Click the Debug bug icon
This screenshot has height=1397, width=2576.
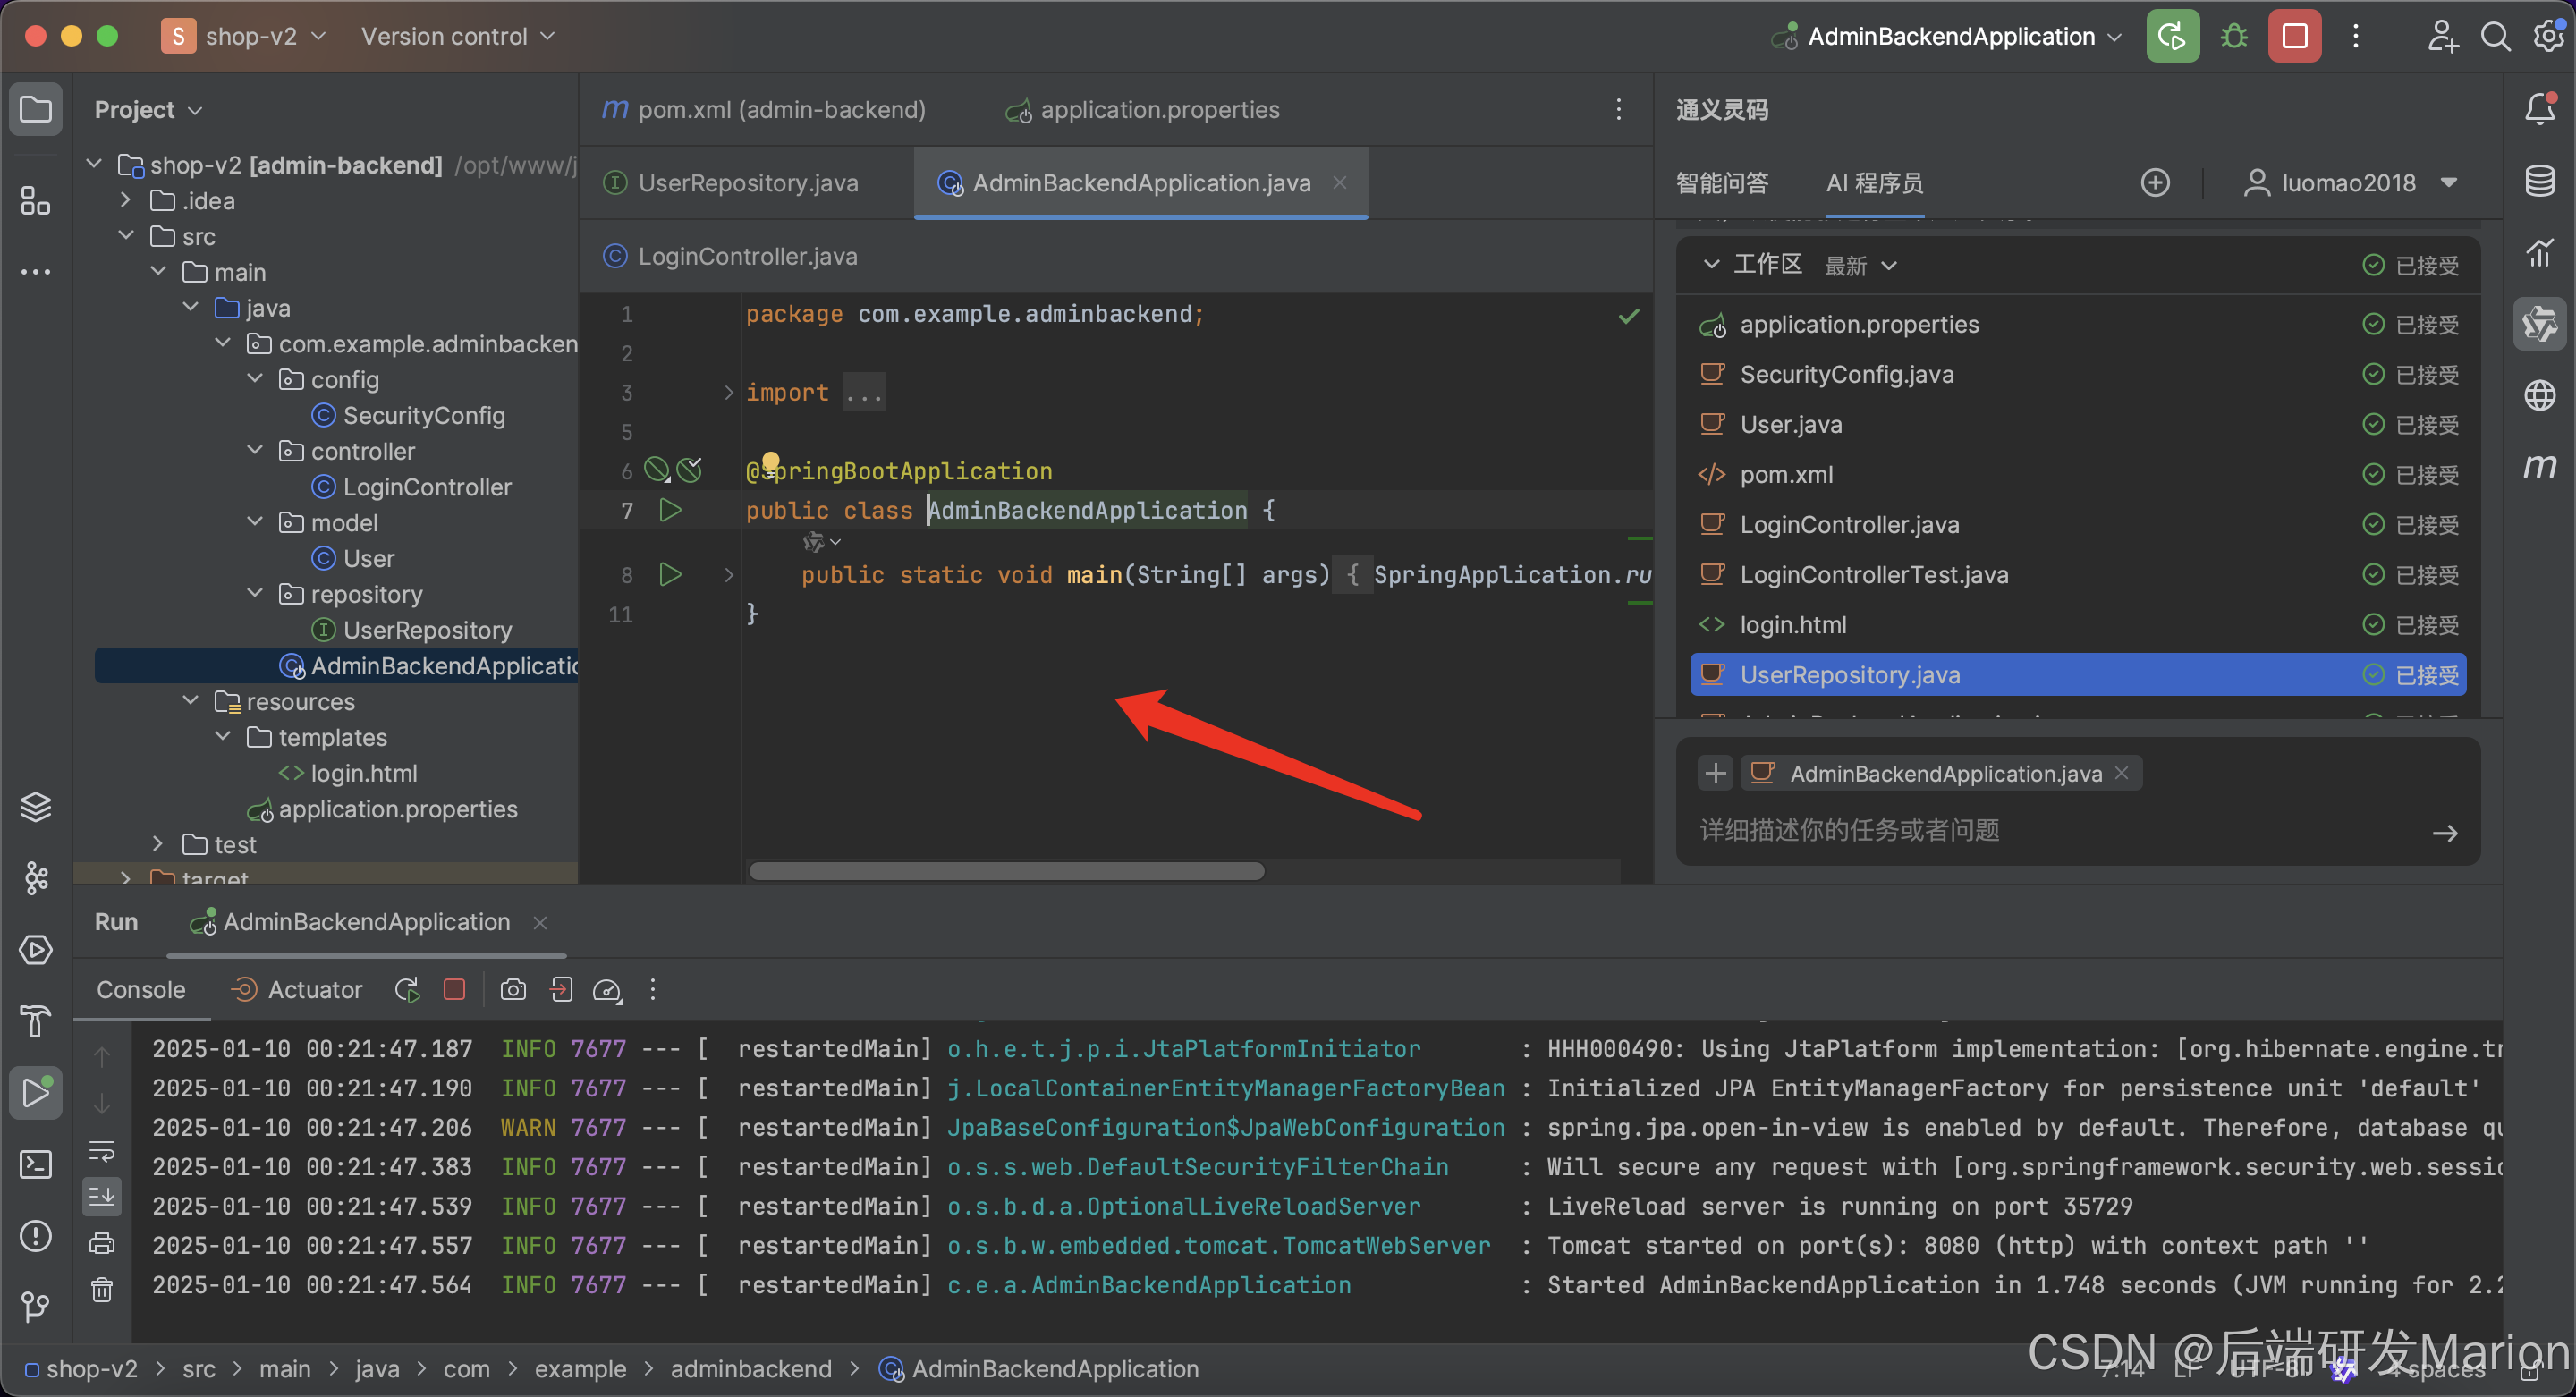[2233, 37]
